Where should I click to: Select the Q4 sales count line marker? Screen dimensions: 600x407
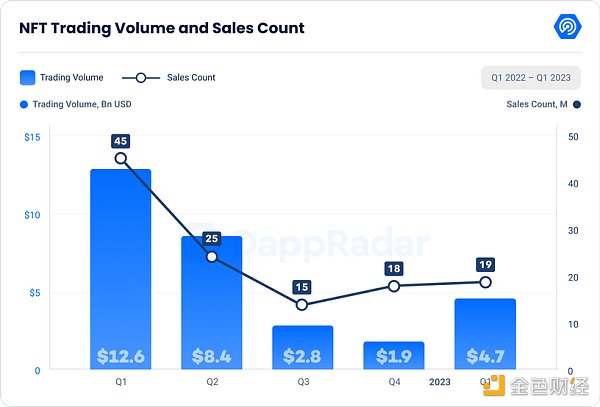[x=394, y=286]
